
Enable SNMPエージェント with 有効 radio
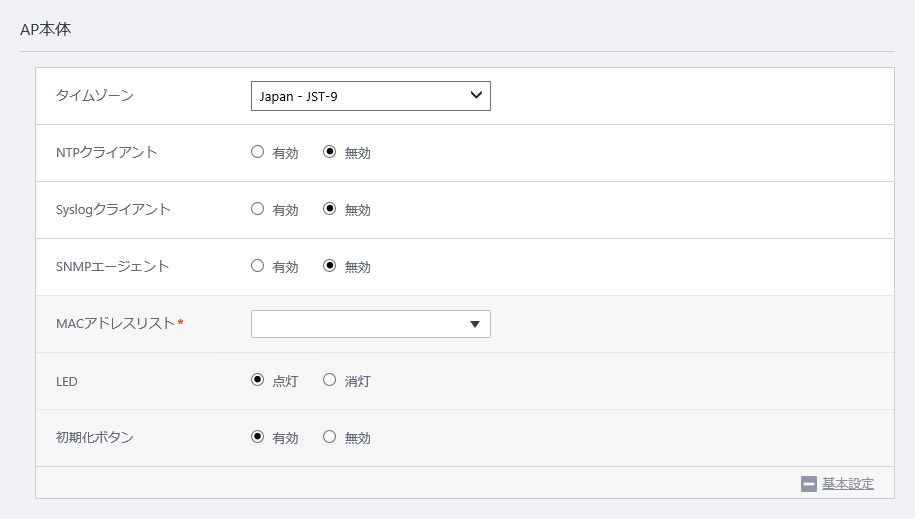[257, 266]
